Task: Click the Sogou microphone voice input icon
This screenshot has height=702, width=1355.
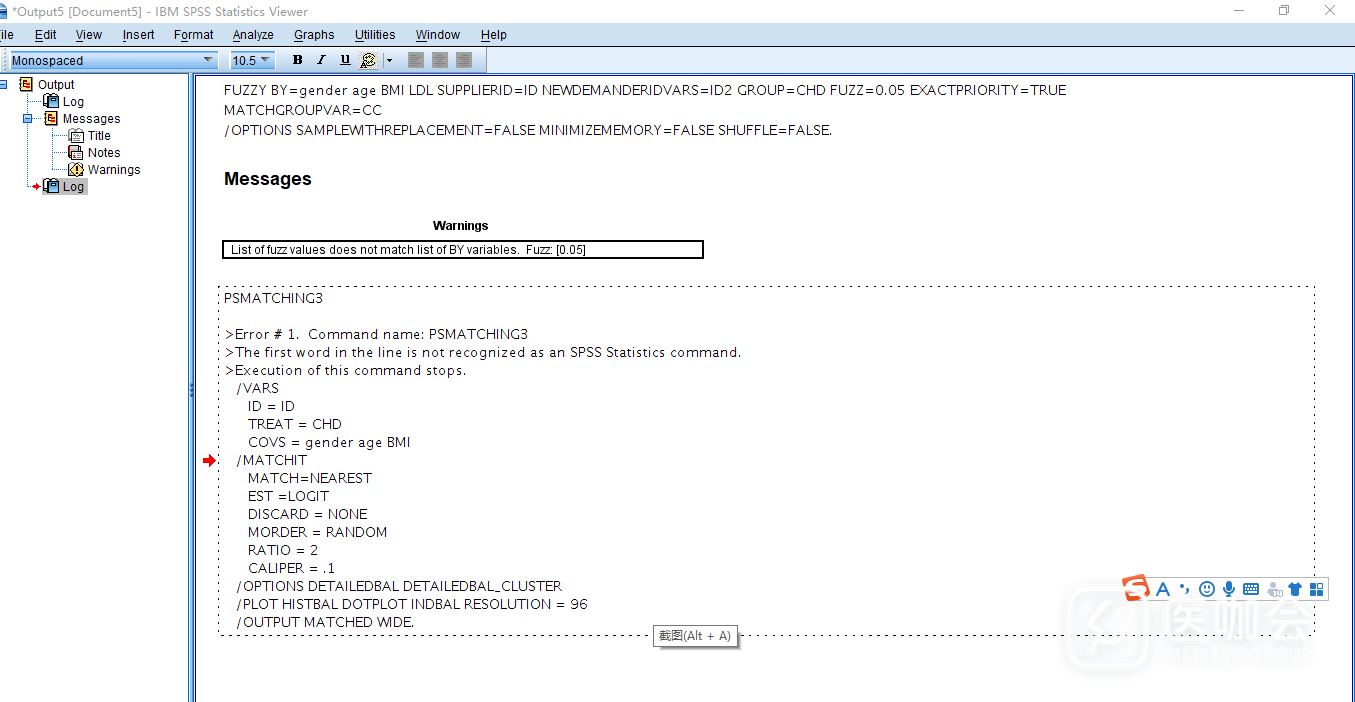Action: pos(1229,589)
